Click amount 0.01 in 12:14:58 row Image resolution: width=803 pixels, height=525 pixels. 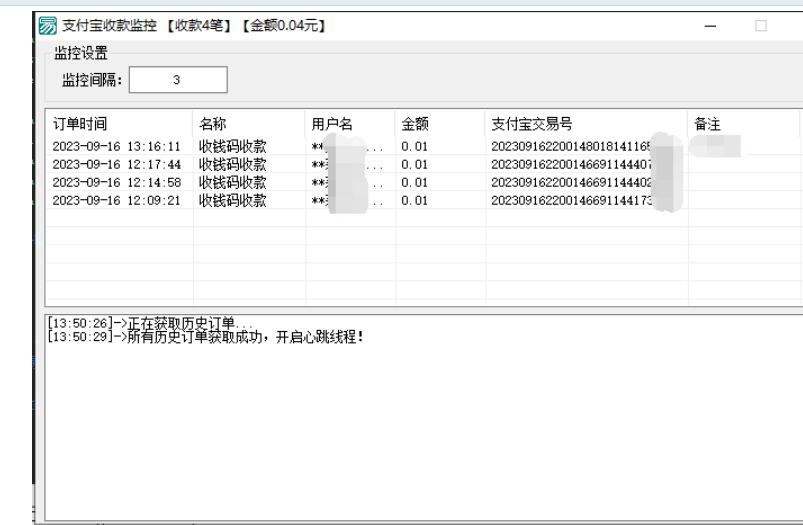(x=414, y=182)
